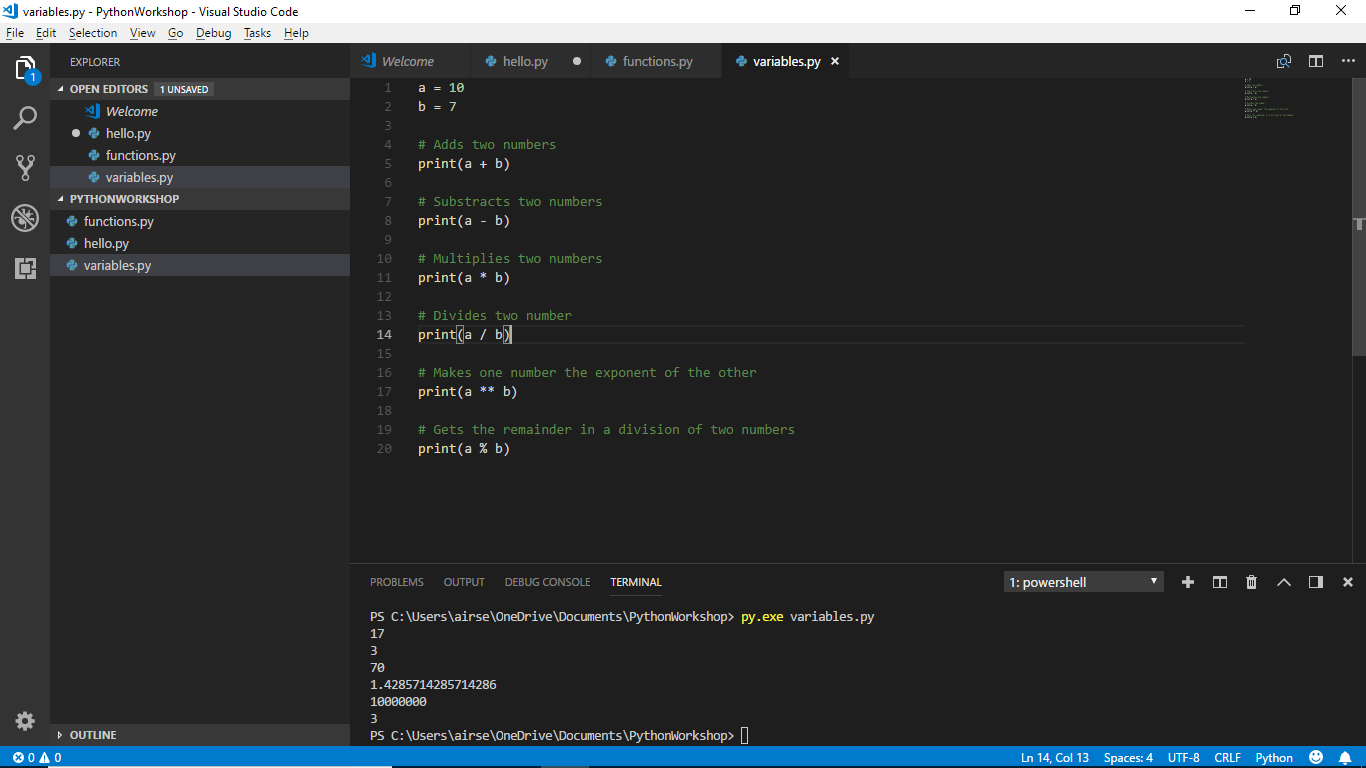Select hello.py in Open Editors list
This screenshot has height=768, width=1366.
tap(200, 133)
